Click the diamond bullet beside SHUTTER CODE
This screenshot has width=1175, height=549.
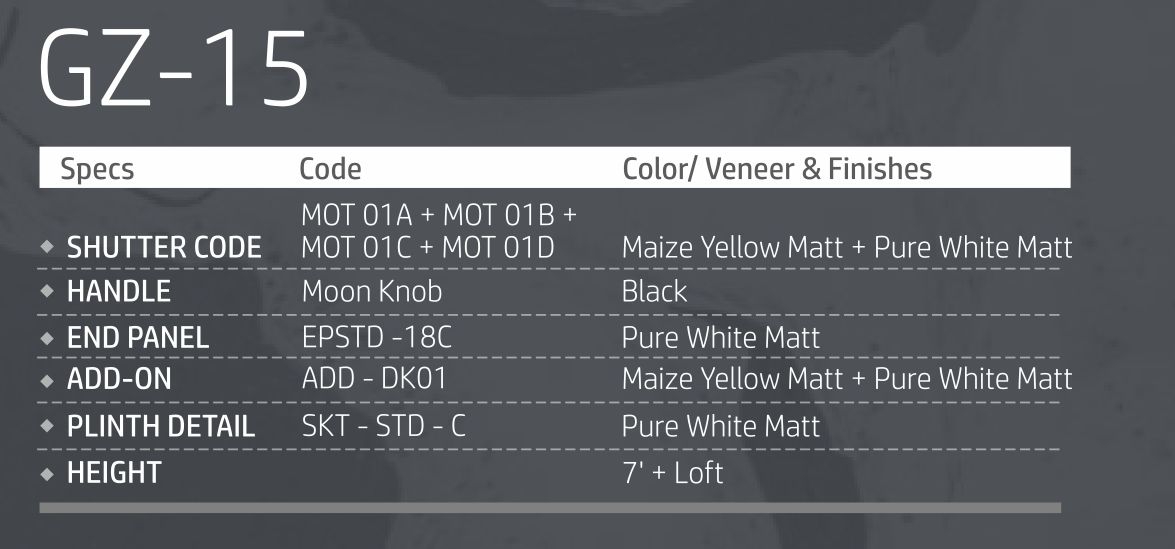47,248
